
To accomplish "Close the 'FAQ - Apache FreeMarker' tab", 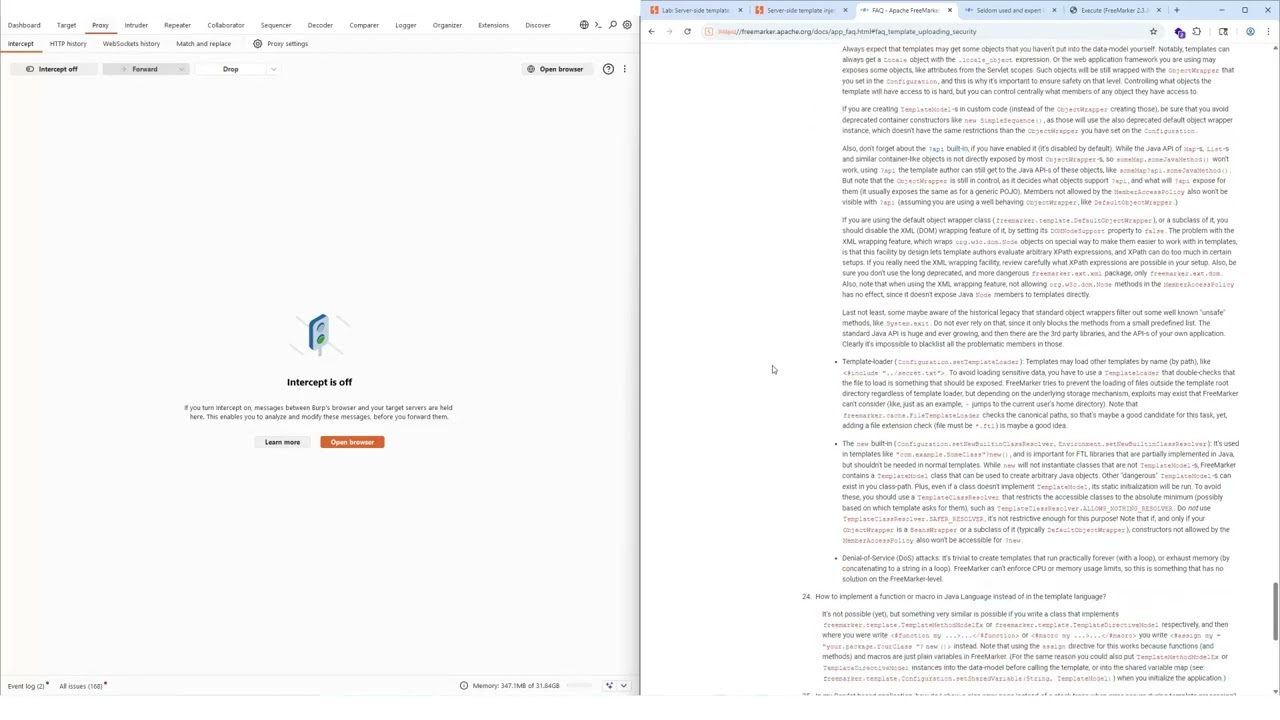I will tap(949, 10).
